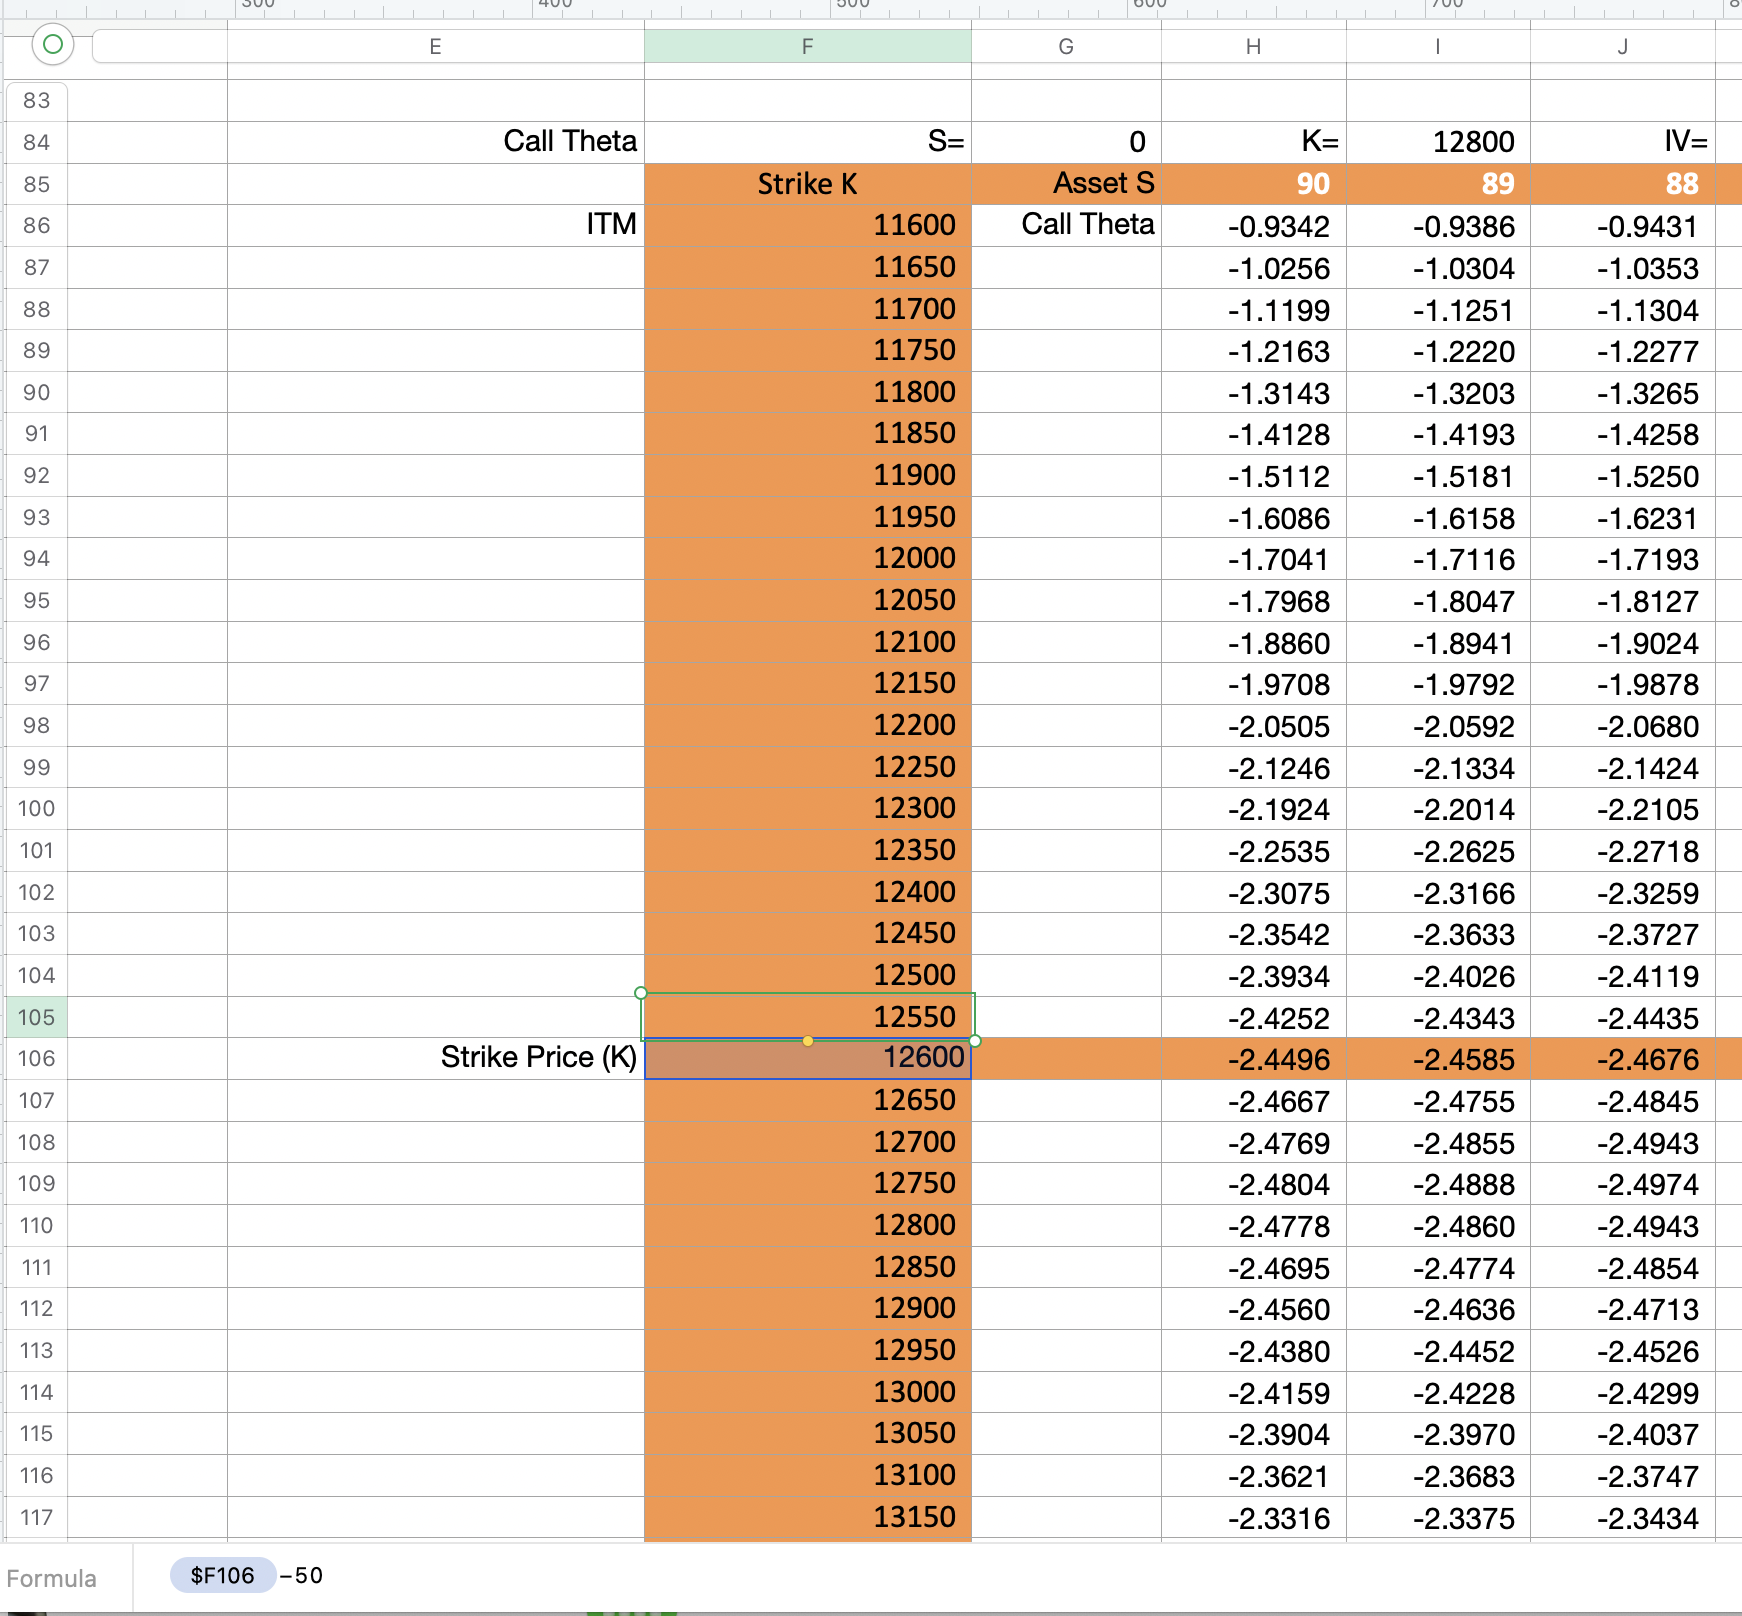The height and width of the screenshot is (1616, 1742).
Task: Click the strike cell 12550
Action: pyautogui.click(x=808, y=1017)
